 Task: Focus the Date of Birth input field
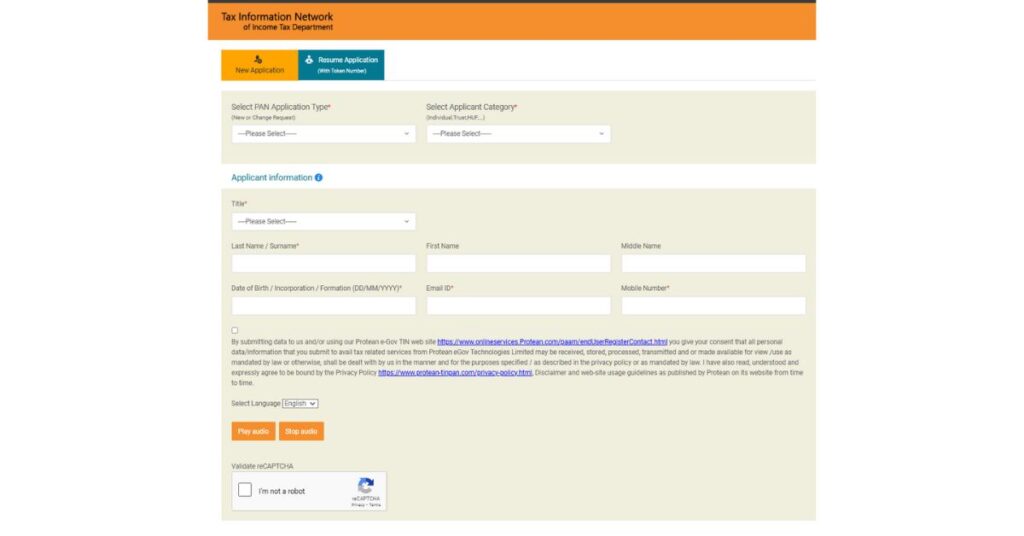tap(323, 306)
